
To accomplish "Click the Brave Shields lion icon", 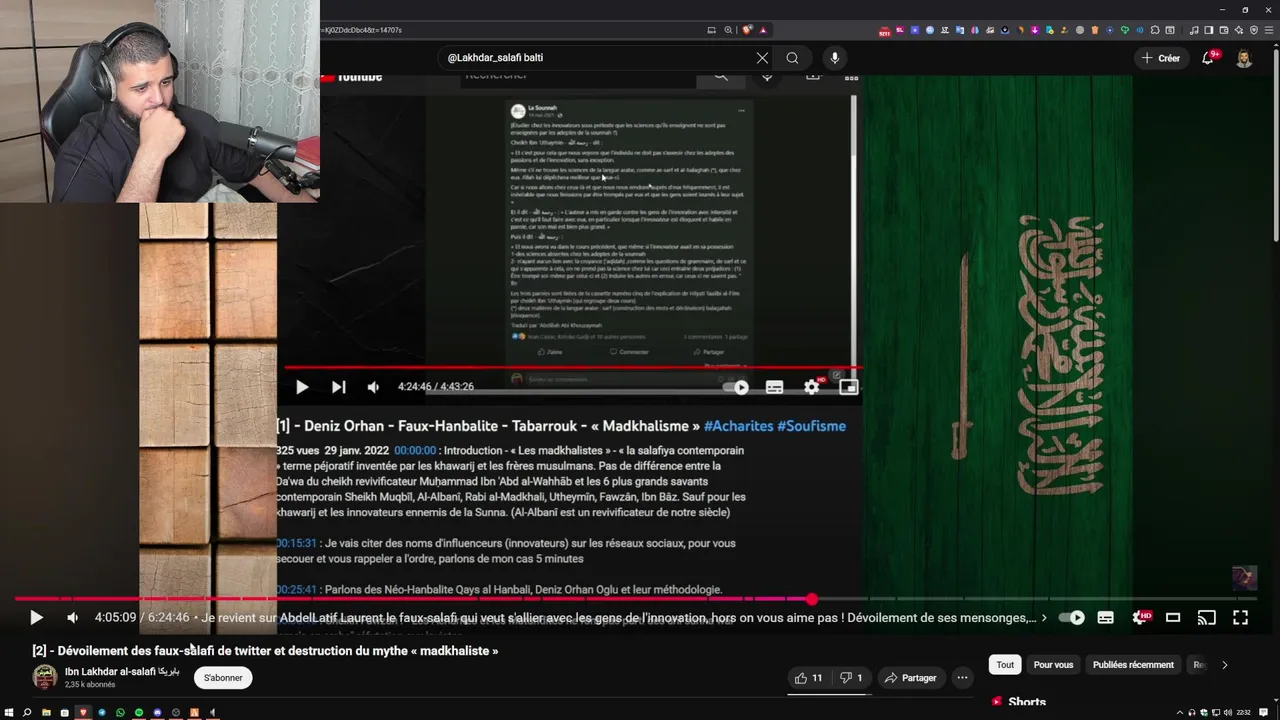I will [x=747, y=30].
